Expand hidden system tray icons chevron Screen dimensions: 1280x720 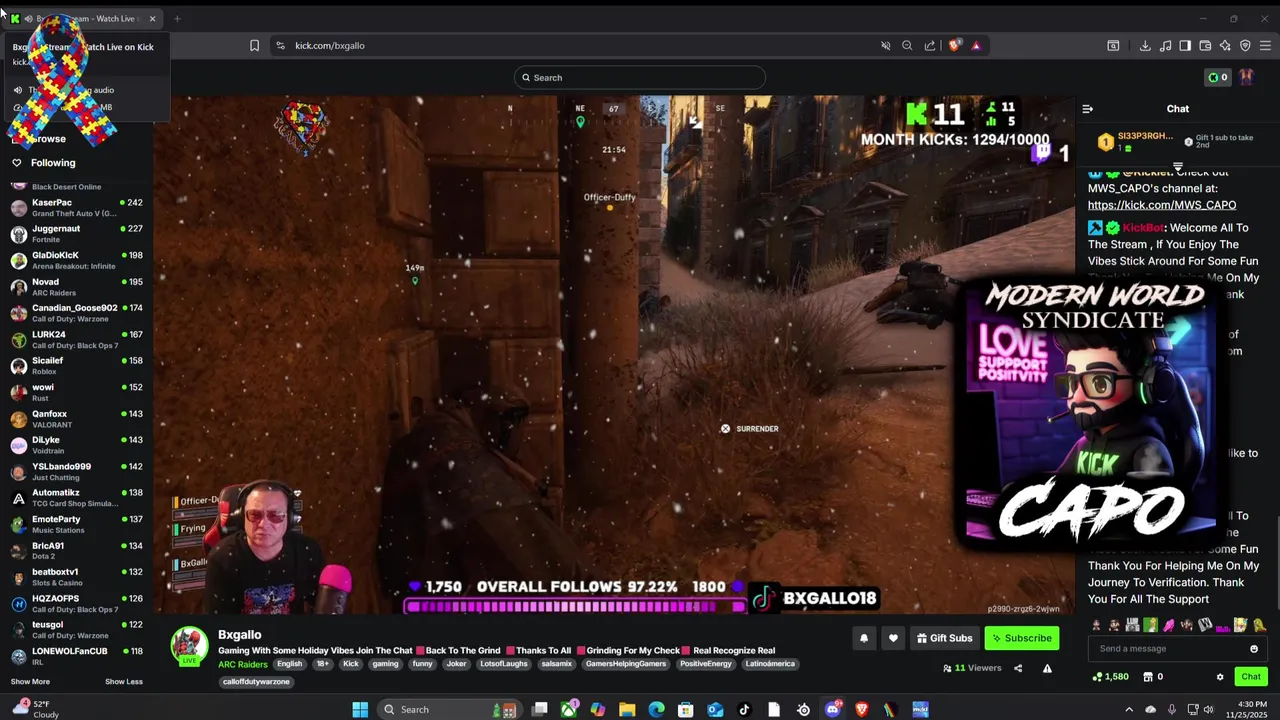click(1129, 710)
